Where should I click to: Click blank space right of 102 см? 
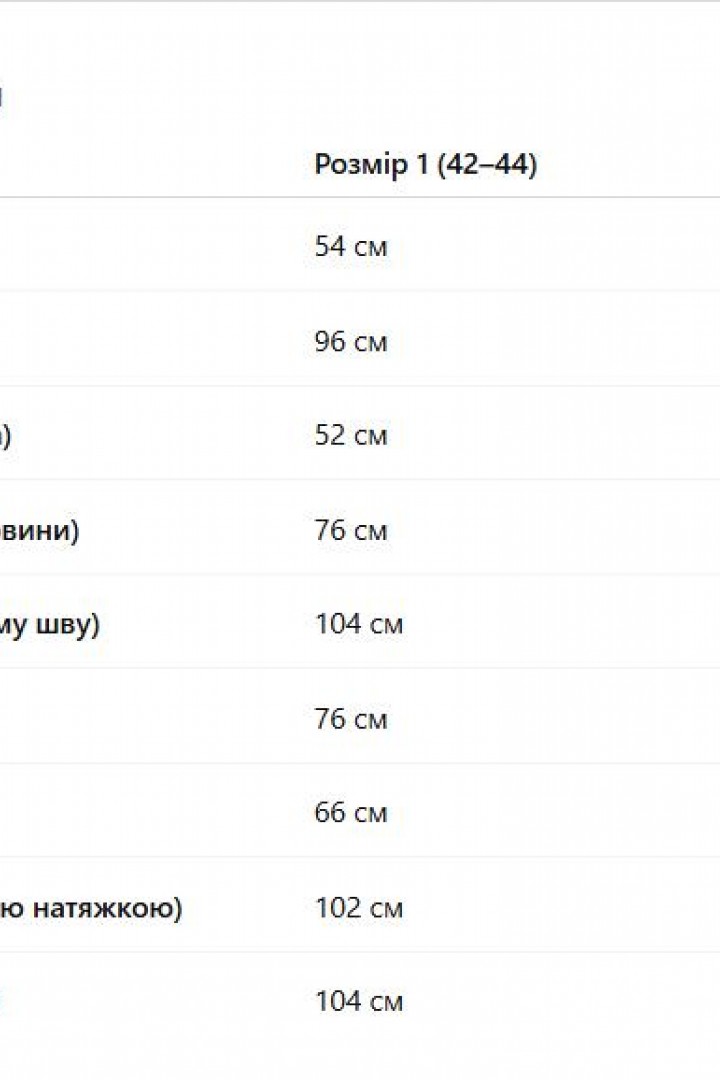[x=562, y=907]
